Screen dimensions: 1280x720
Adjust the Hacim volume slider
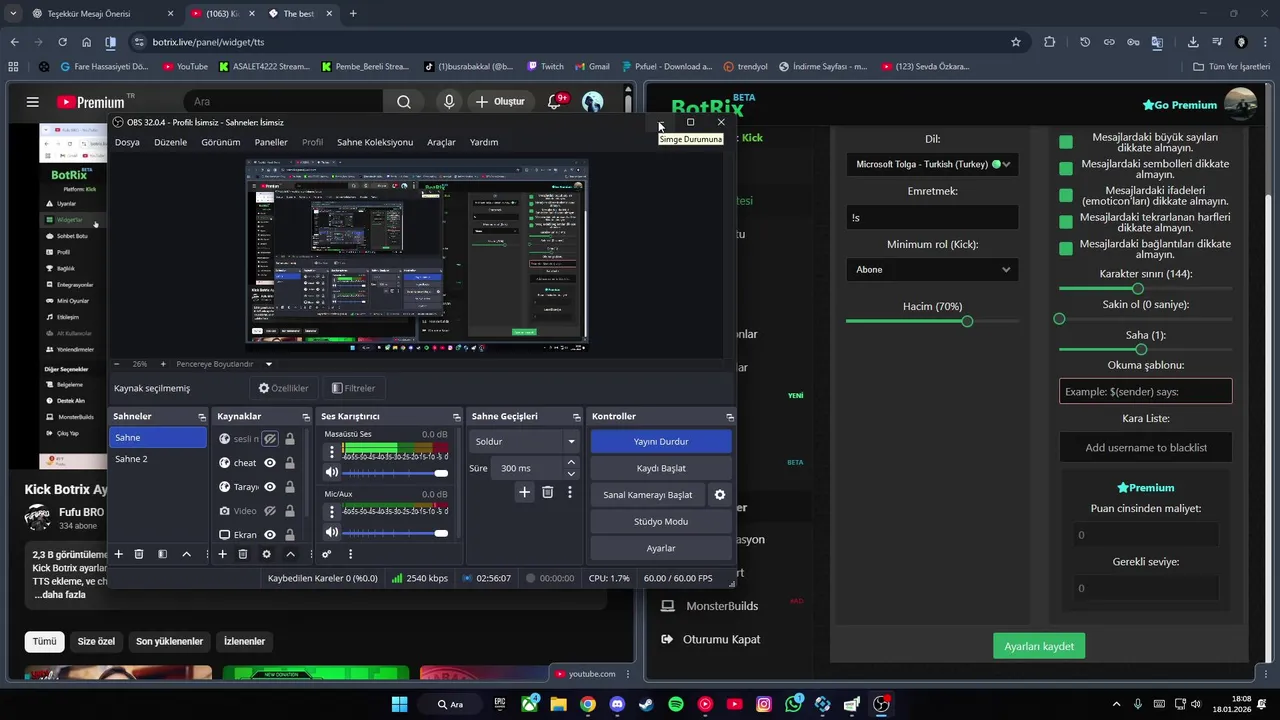coord(932,321)
